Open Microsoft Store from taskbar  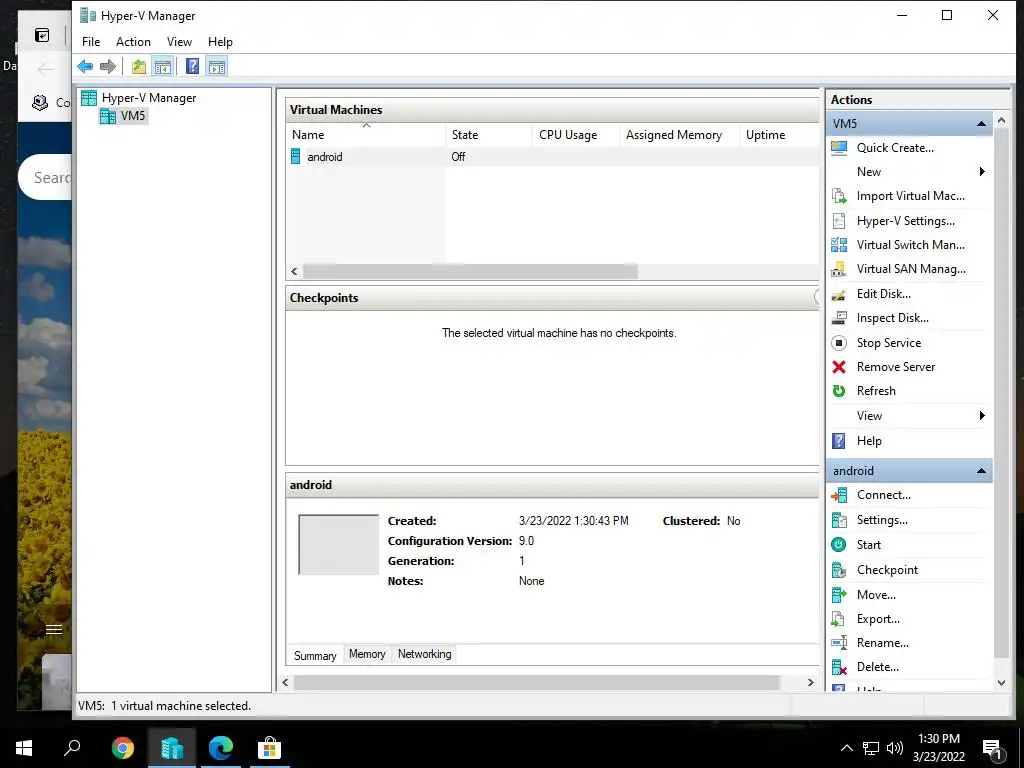(x=269, y=748)
